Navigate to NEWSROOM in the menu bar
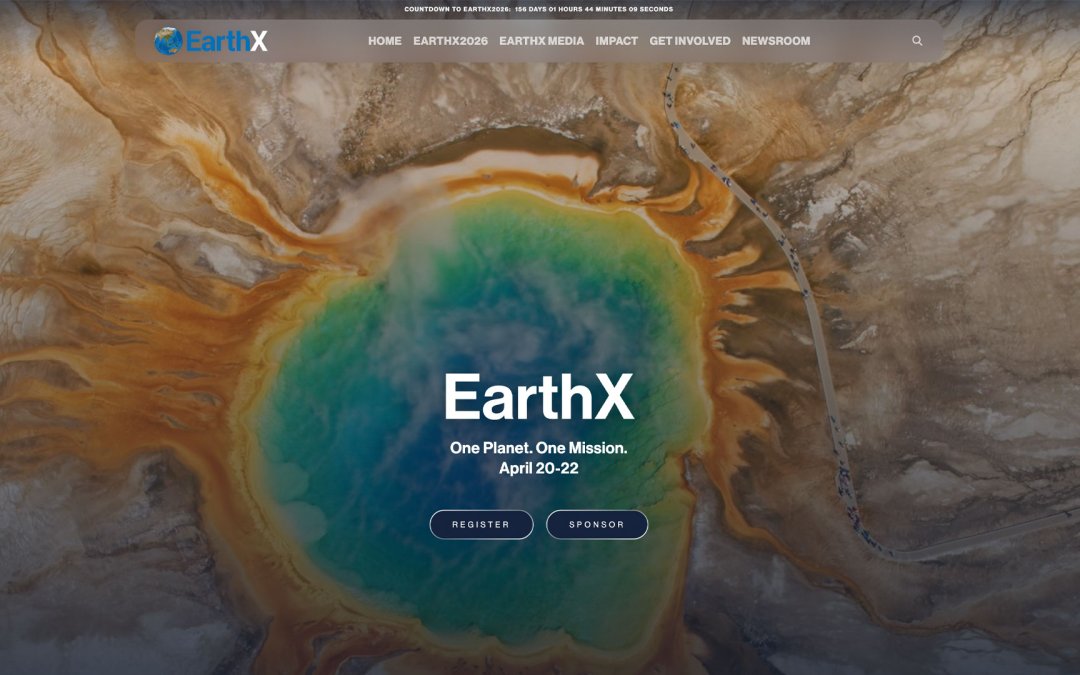This screenshot has height=675, width=1080. [775, 41]
